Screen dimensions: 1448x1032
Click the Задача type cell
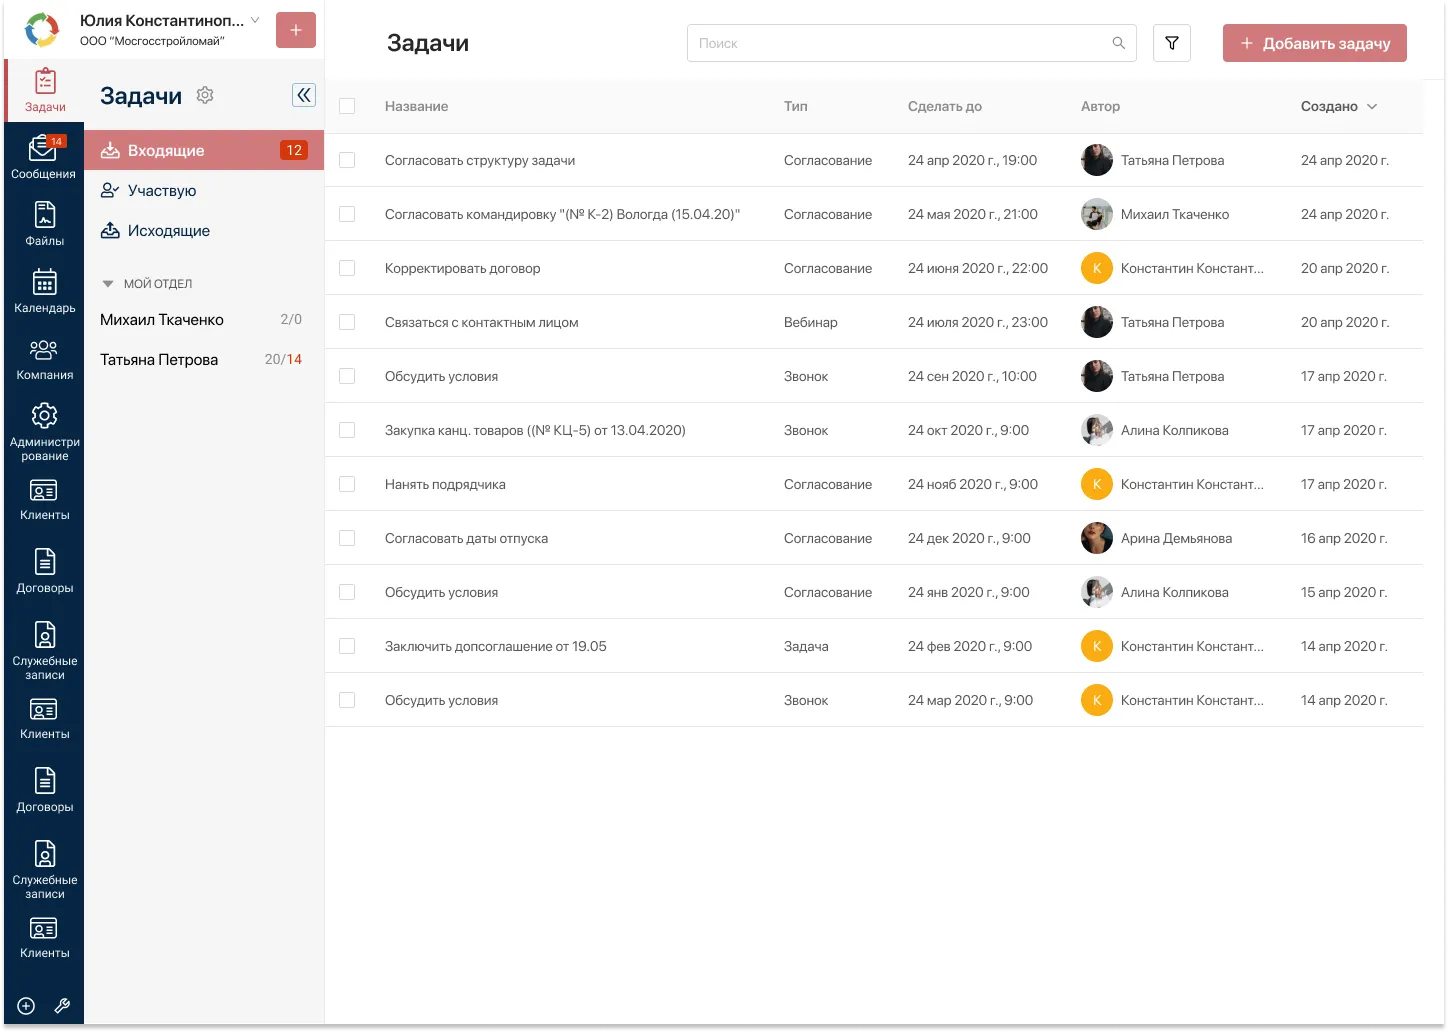click(806, 646)
